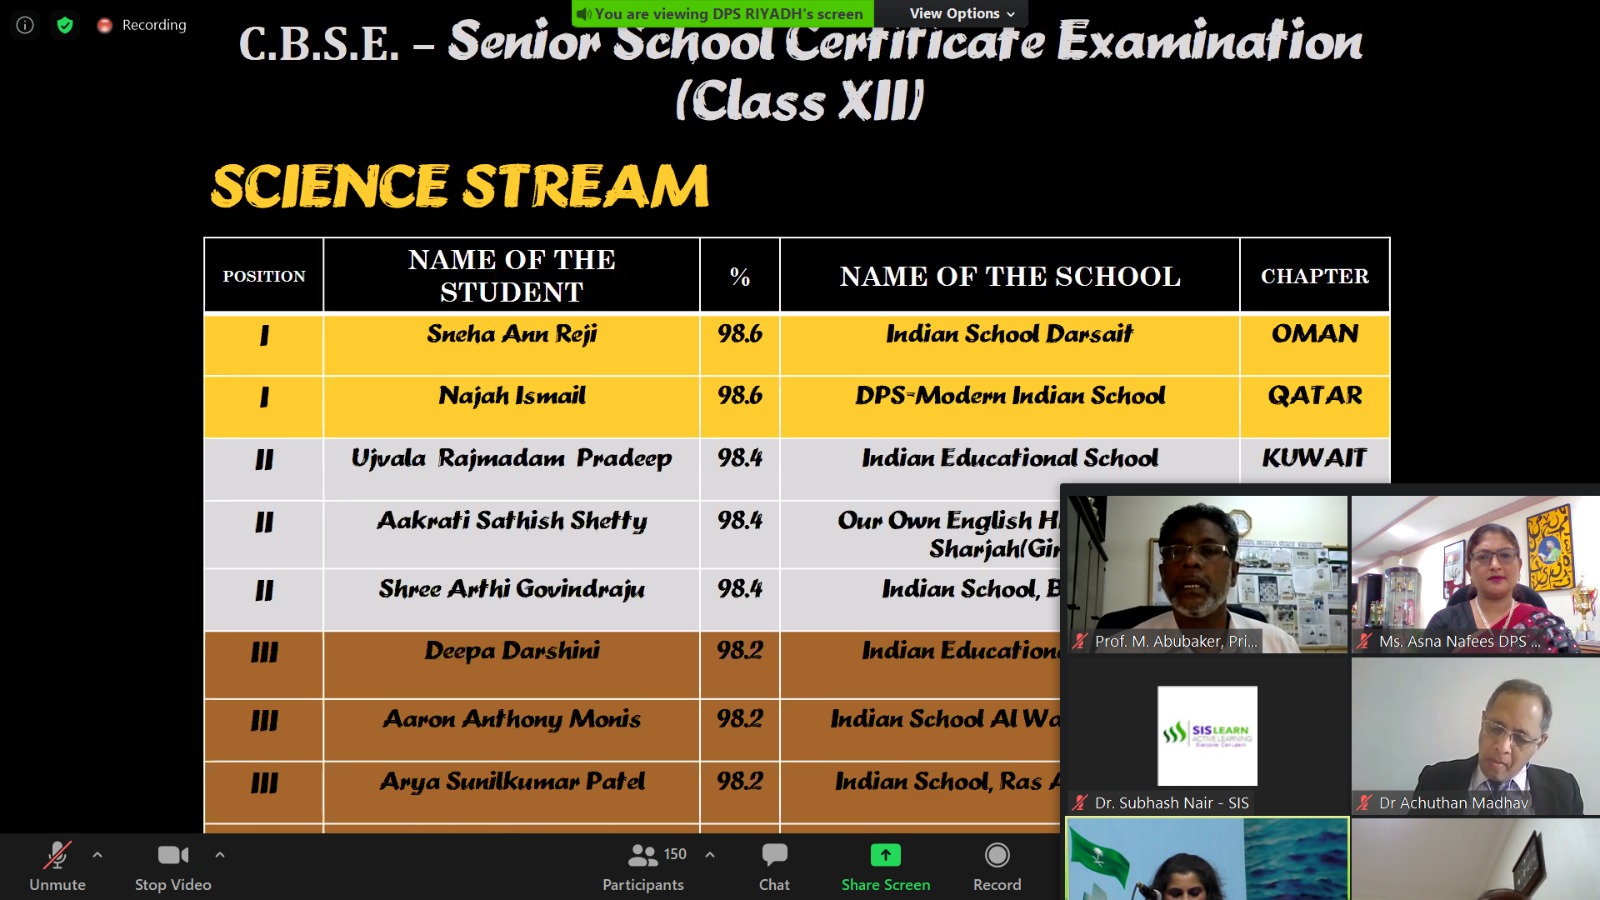The width and height of the screenshot is (1600, 900).
Task: Expand audio options arrow beside Unmute
Action: (97, 855)
